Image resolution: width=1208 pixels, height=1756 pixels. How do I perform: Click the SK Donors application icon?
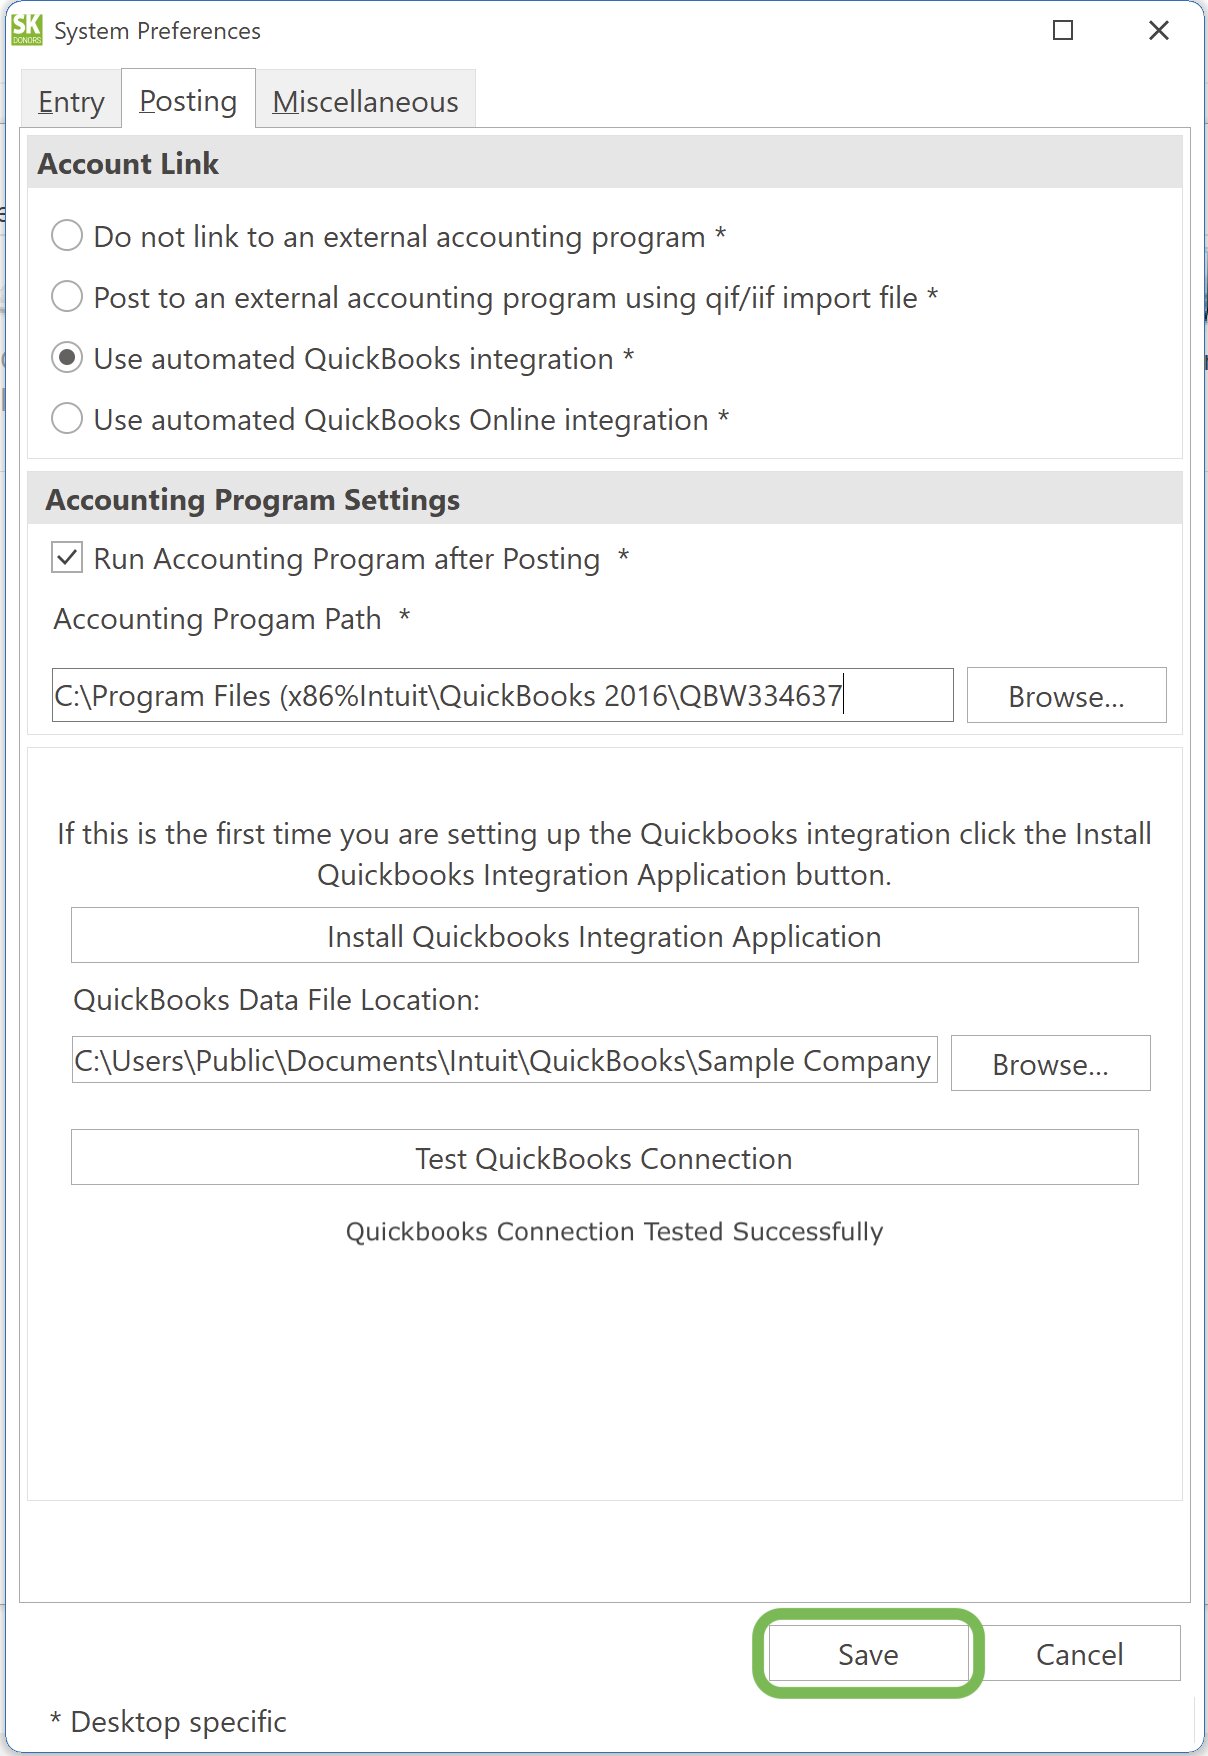click(x=27, y=29)
